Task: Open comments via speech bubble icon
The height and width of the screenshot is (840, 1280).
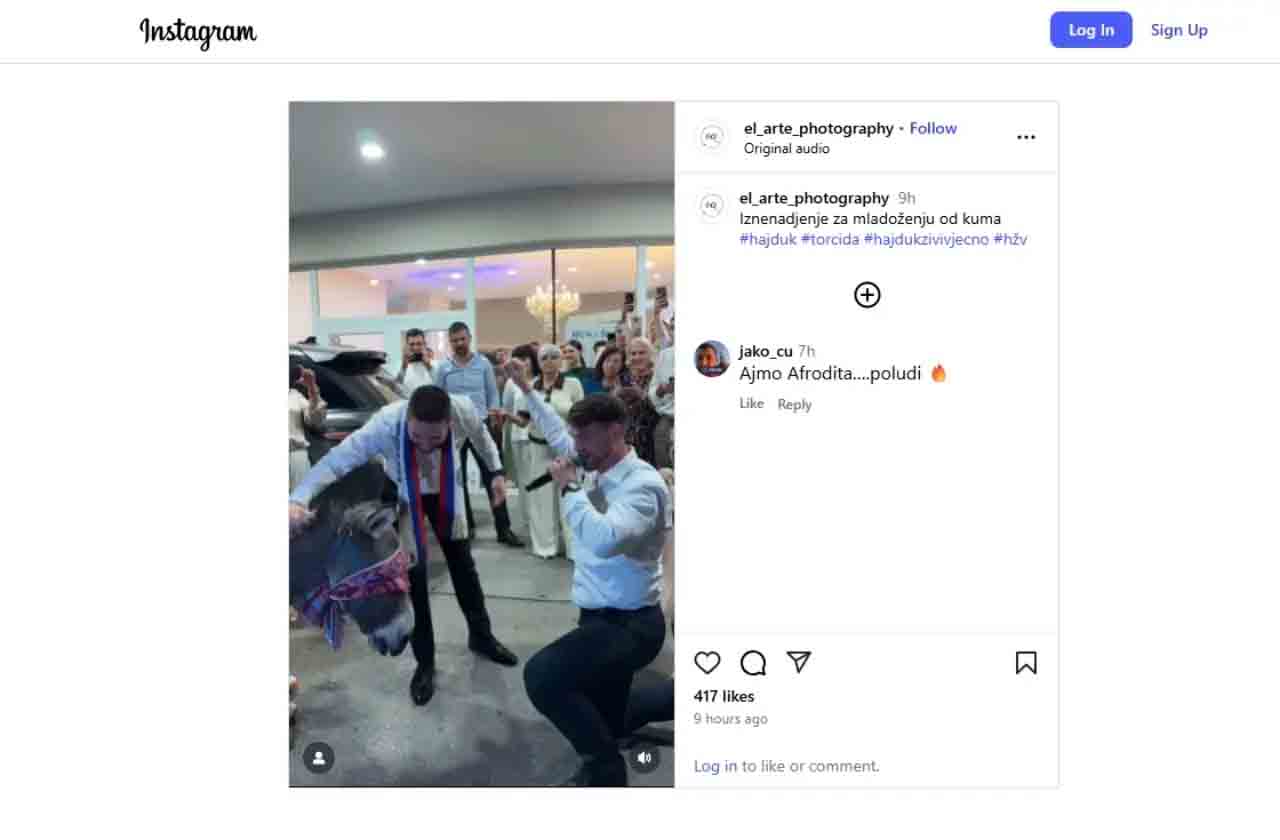Action: tap(753, 663)
